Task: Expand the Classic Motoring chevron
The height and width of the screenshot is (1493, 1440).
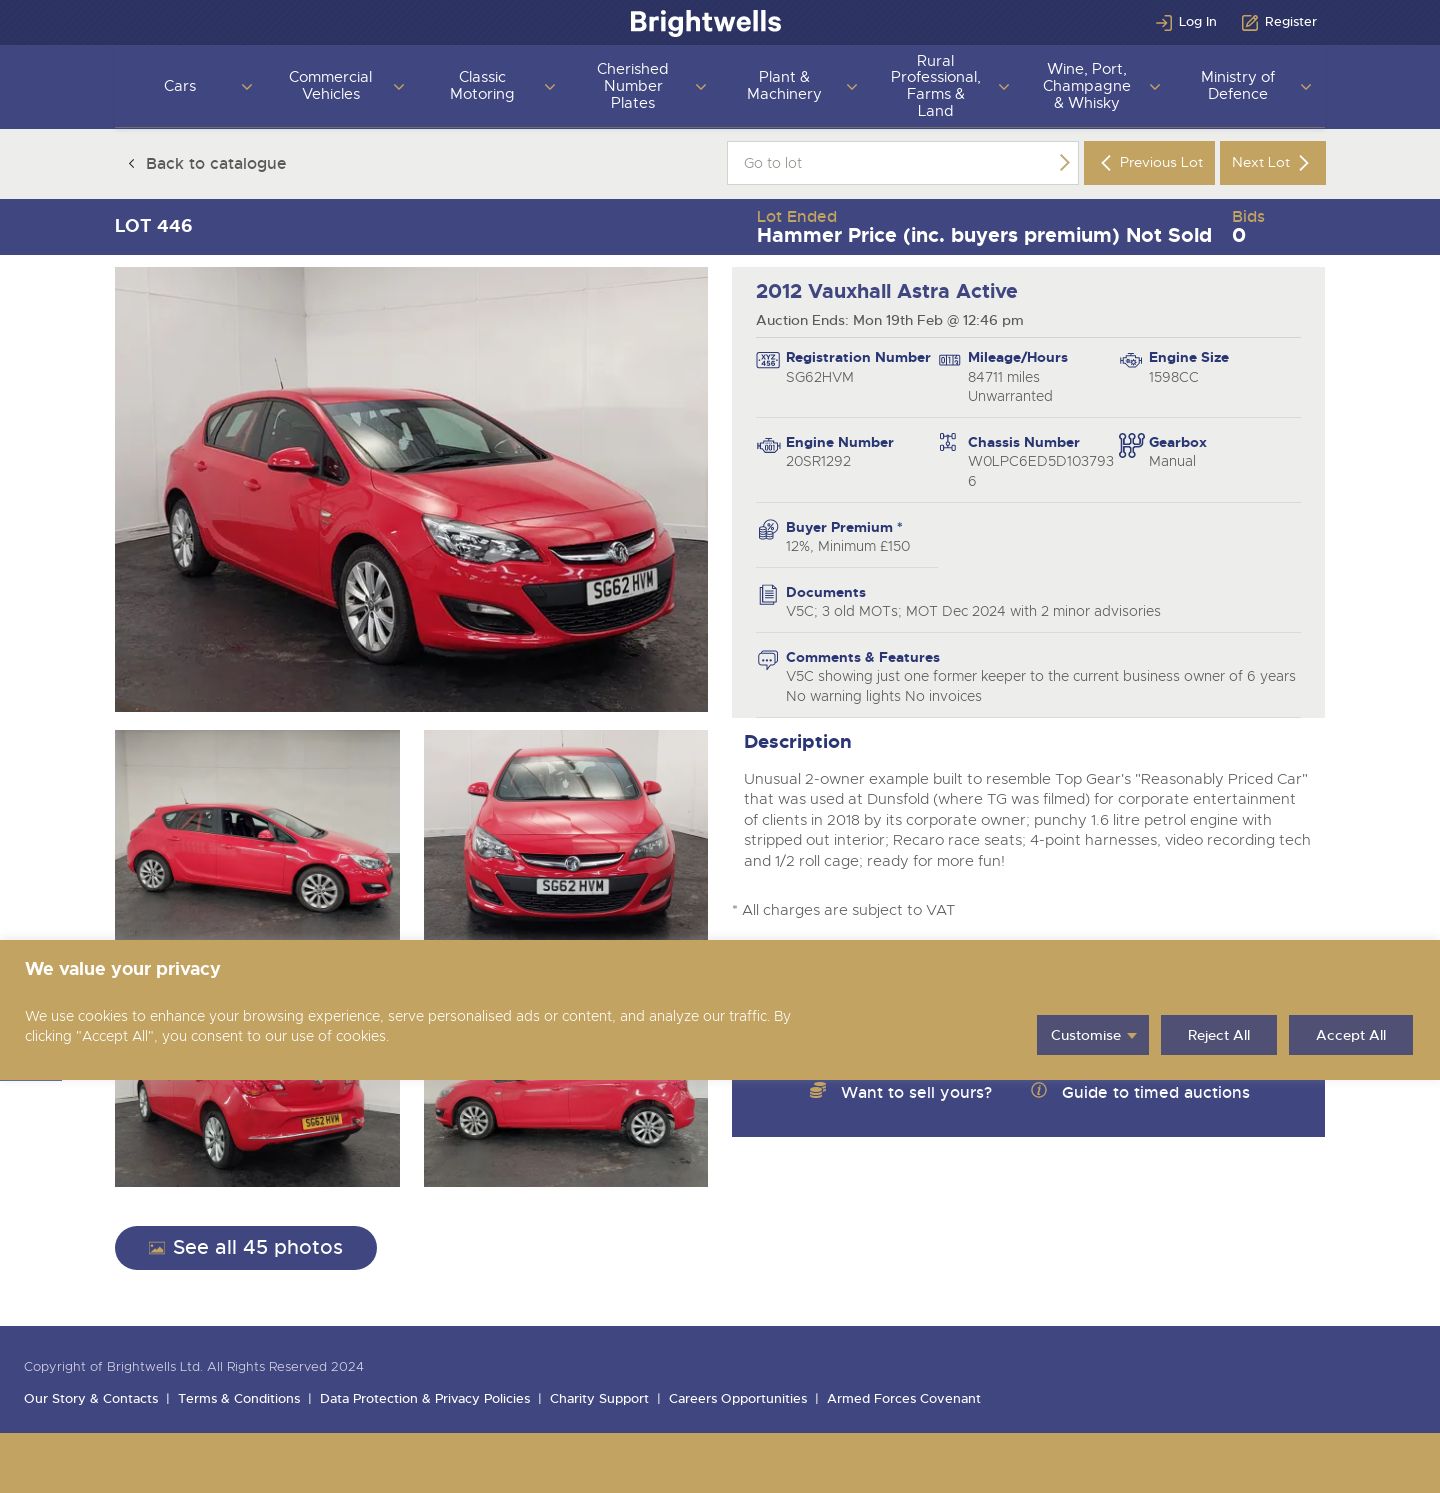Action: tap(550, 87)
